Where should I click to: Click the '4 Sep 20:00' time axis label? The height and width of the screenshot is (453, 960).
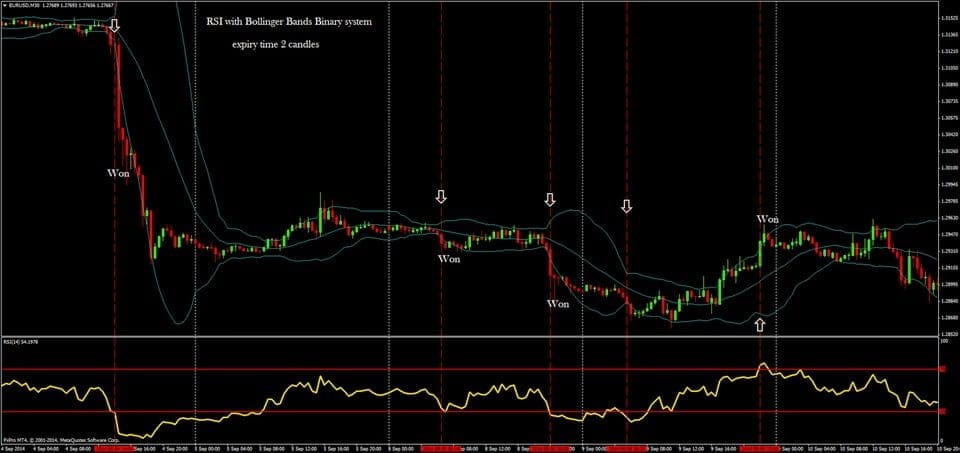click(x=175, y=449)
